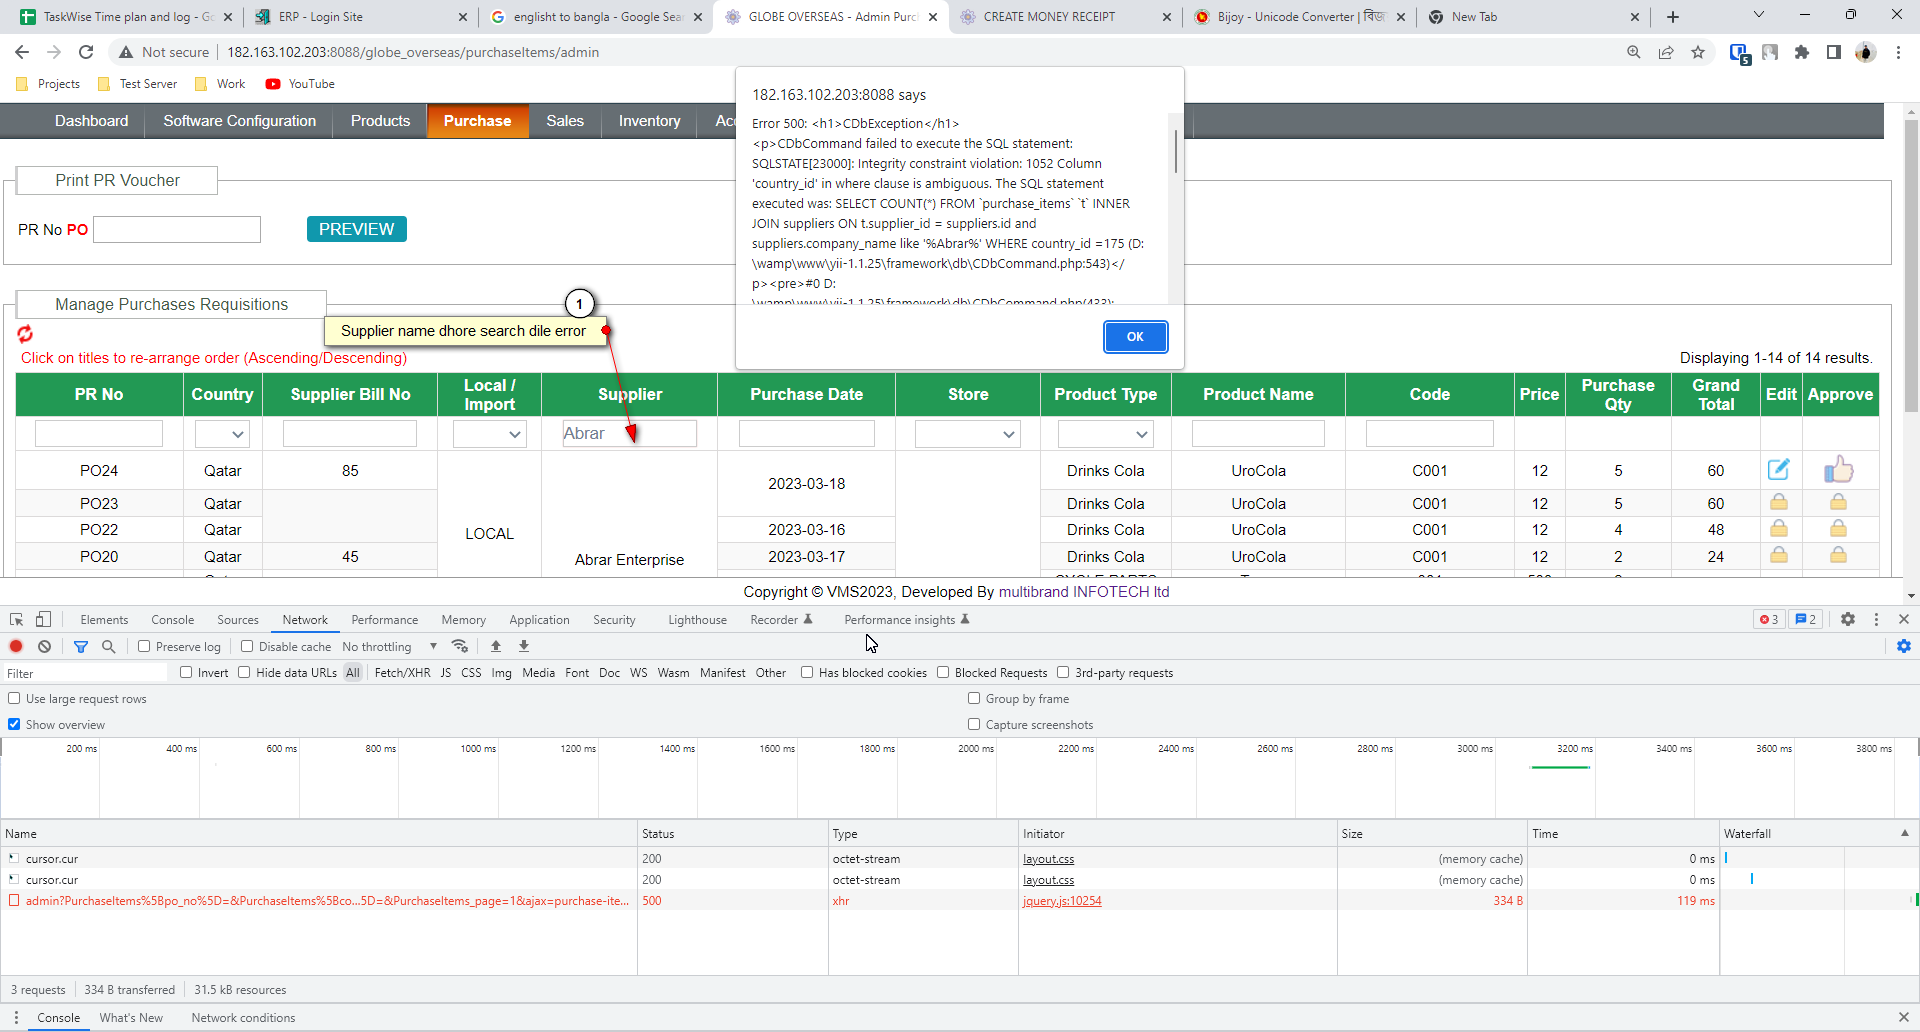1920x1032 pixels.
Task: Click the inspect element picker icon
Action: pyautogui.click(x=16, y=619)
